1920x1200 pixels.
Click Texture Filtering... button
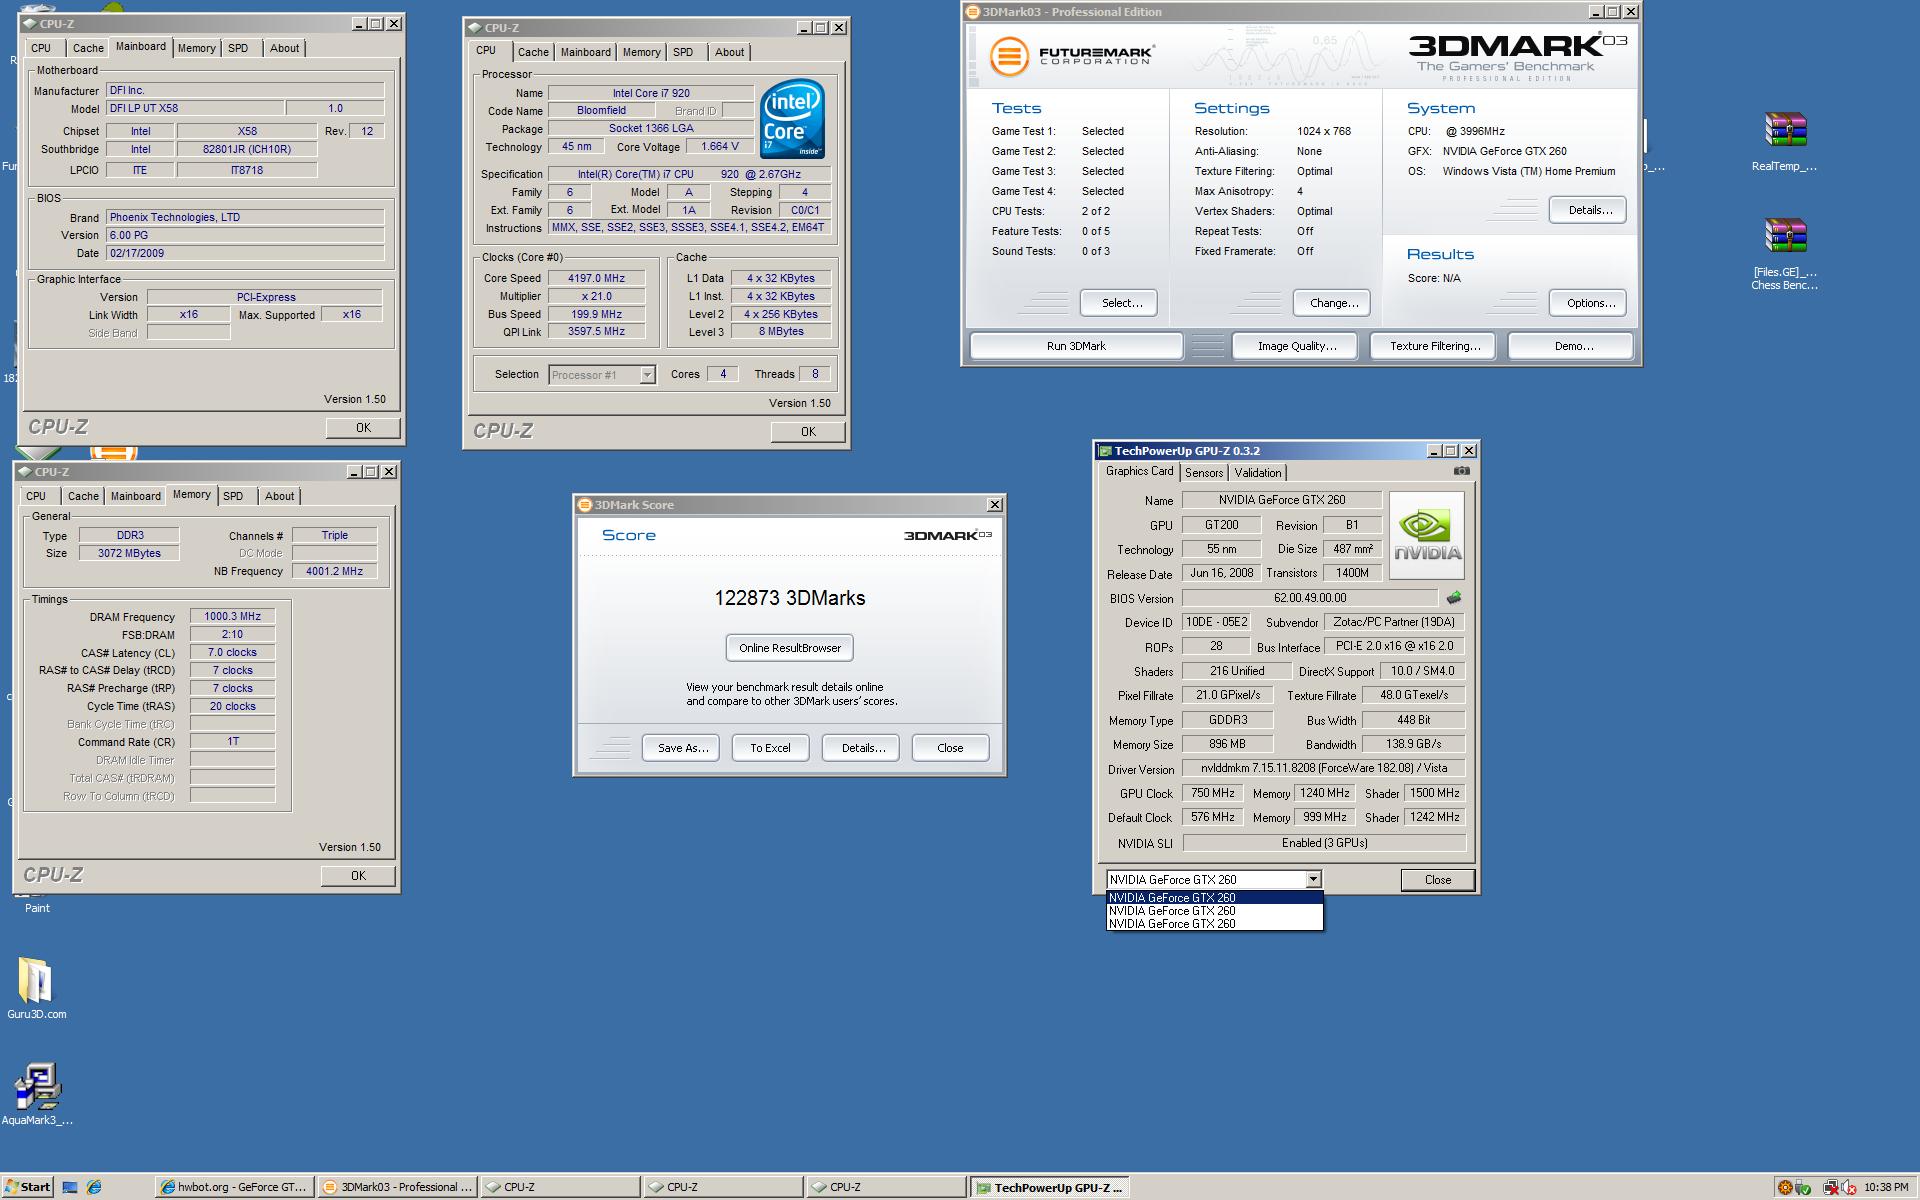[x=1434, y=346]
